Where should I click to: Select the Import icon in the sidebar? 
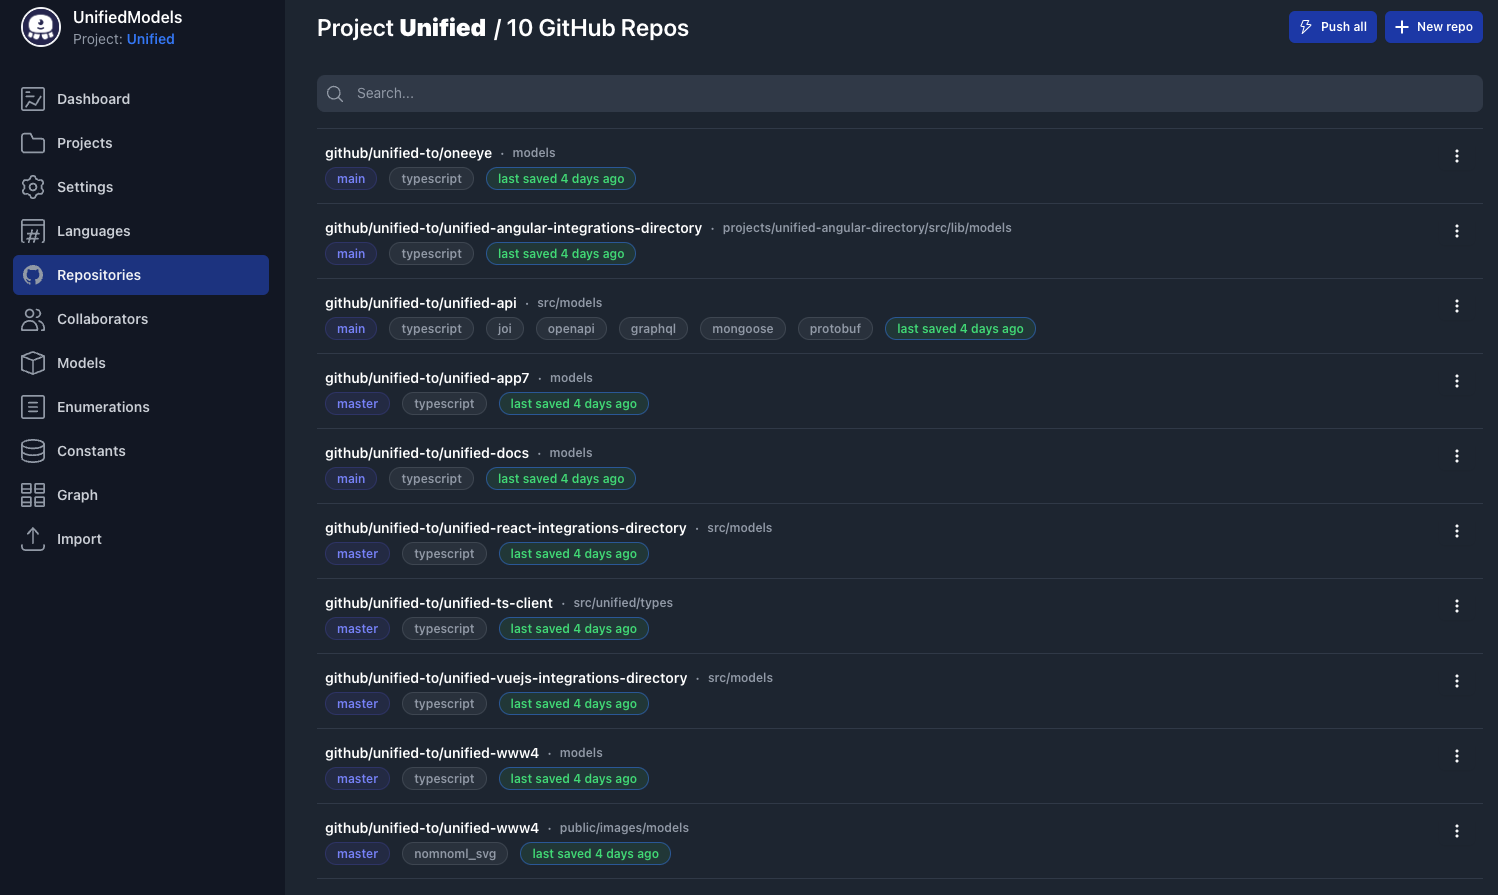[x=34, y=538]
